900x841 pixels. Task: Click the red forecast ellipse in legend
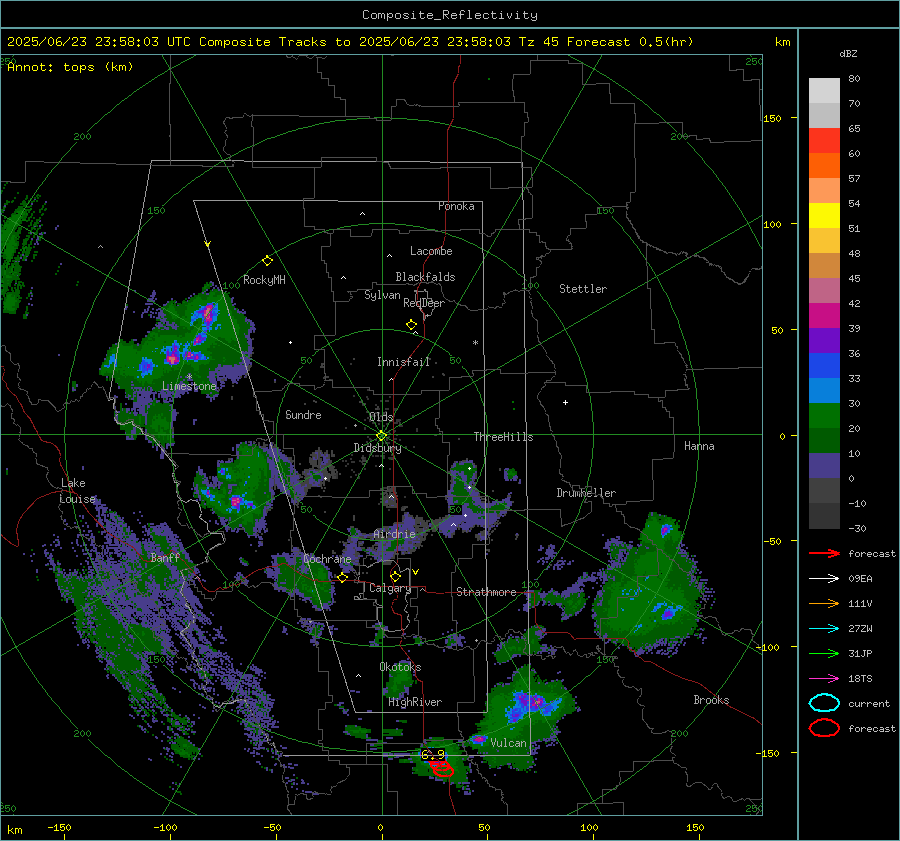click(x=824, y=728)
